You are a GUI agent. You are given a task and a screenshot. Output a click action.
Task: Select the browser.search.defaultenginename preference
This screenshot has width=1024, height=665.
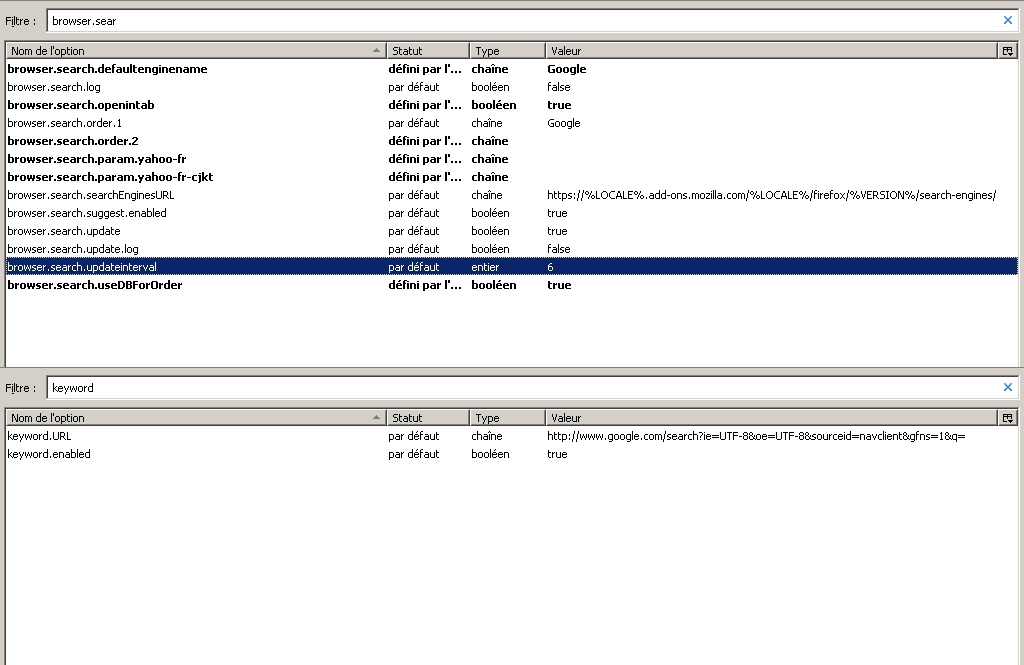[512, 69]
